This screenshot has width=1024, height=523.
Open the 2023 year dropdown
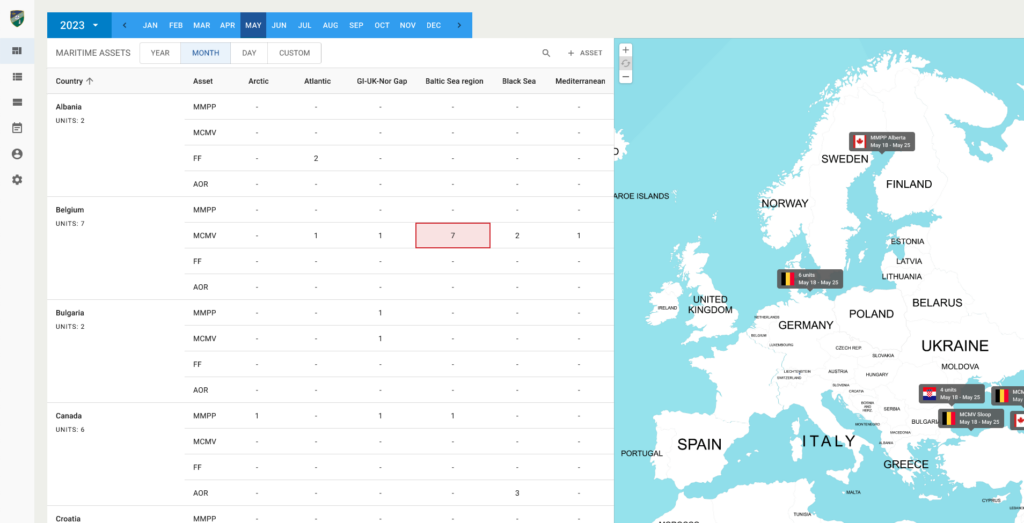(x=79, y=25)
